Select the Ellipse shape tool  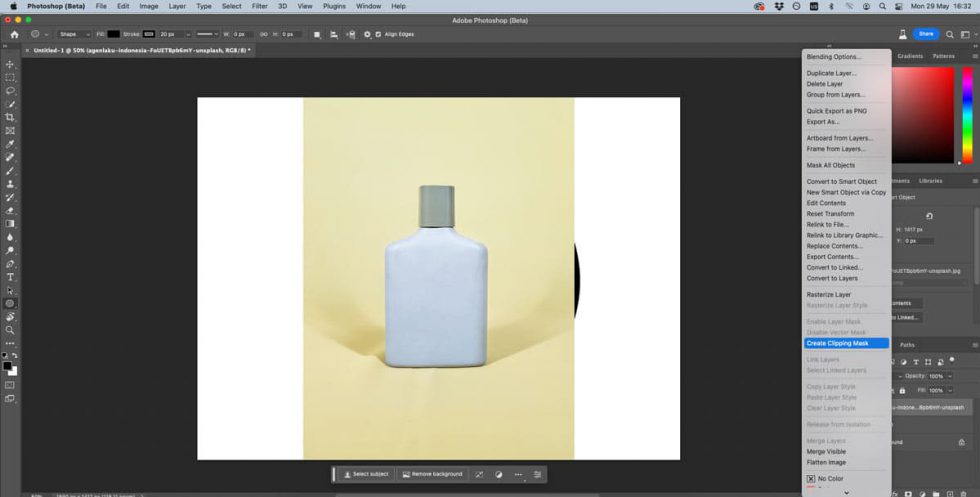coord(10,304)
